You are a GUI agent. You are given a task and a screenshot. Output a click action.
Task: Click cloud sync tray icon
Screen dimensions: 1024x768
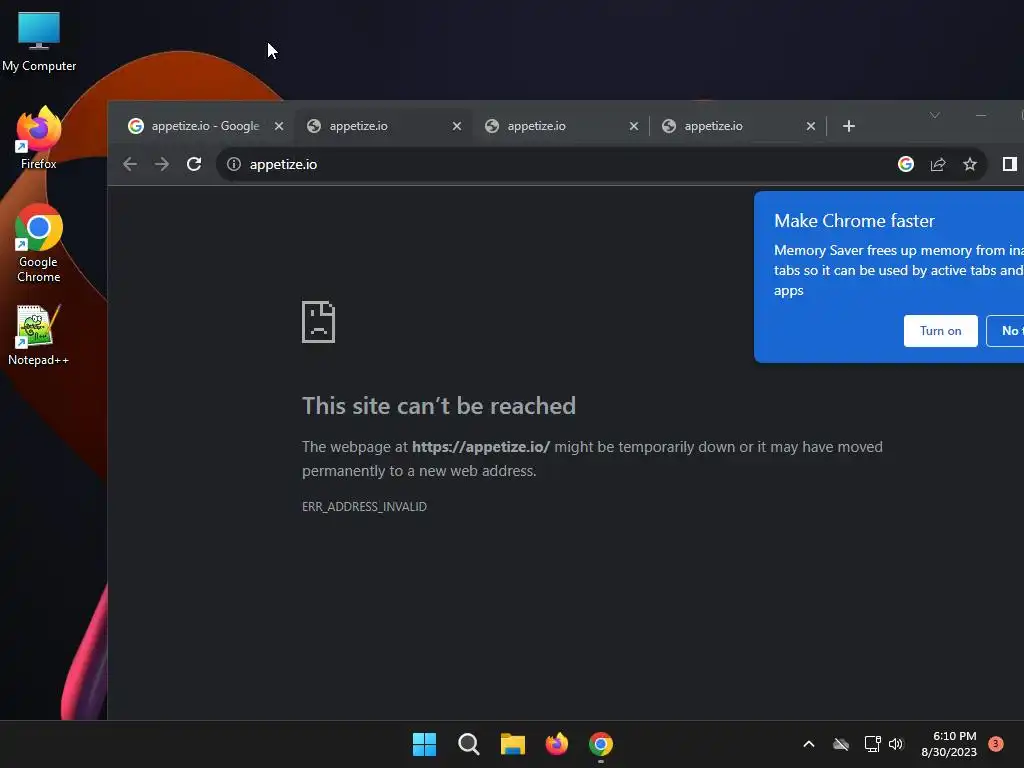(x=840, y=744)
